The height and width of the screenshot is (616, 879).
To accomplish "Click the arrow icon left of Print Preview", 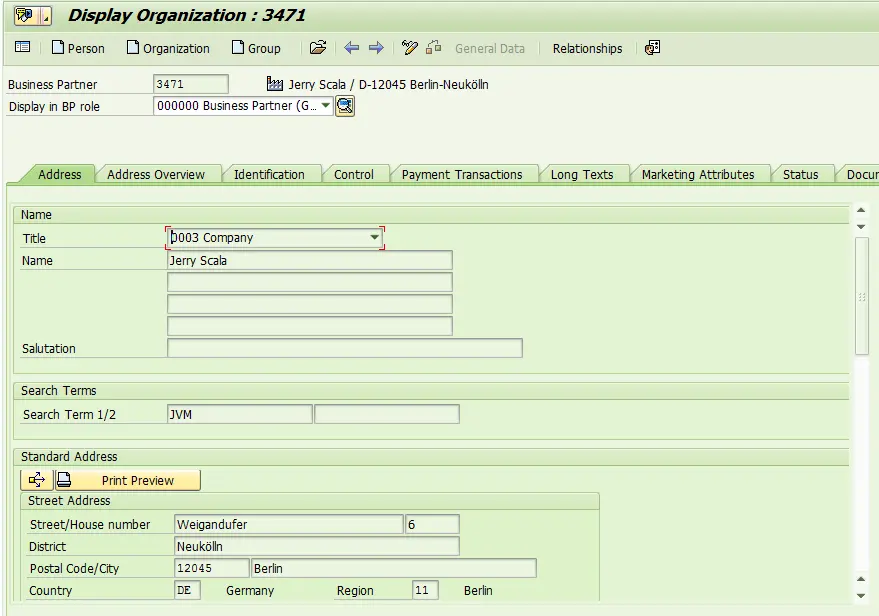I will tap(37, 480).
